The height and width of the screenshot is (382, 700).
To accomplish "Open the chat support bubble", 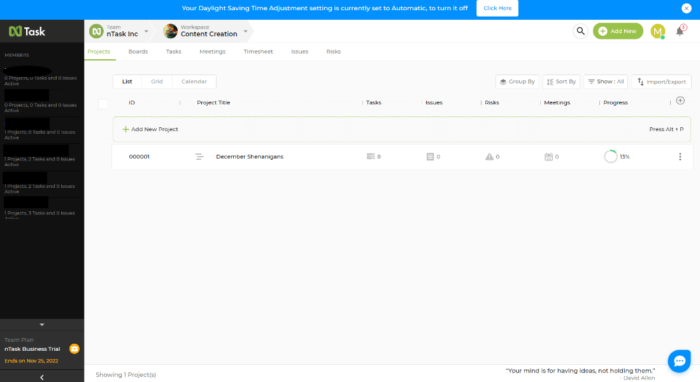I will pyautogui.click(x=679, y=361).
